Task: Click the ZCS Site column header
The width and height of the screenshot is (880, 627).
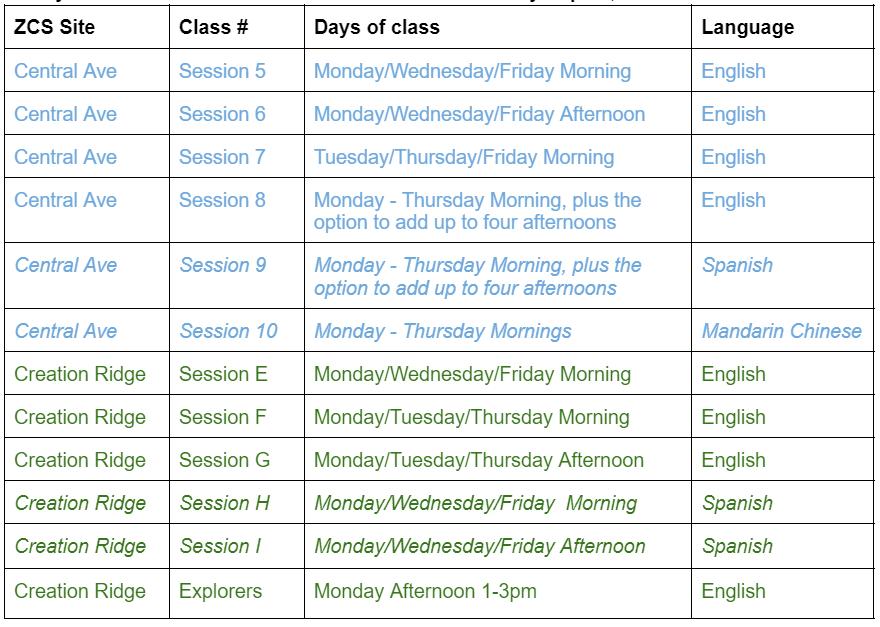Action: (x=55, y=27)
